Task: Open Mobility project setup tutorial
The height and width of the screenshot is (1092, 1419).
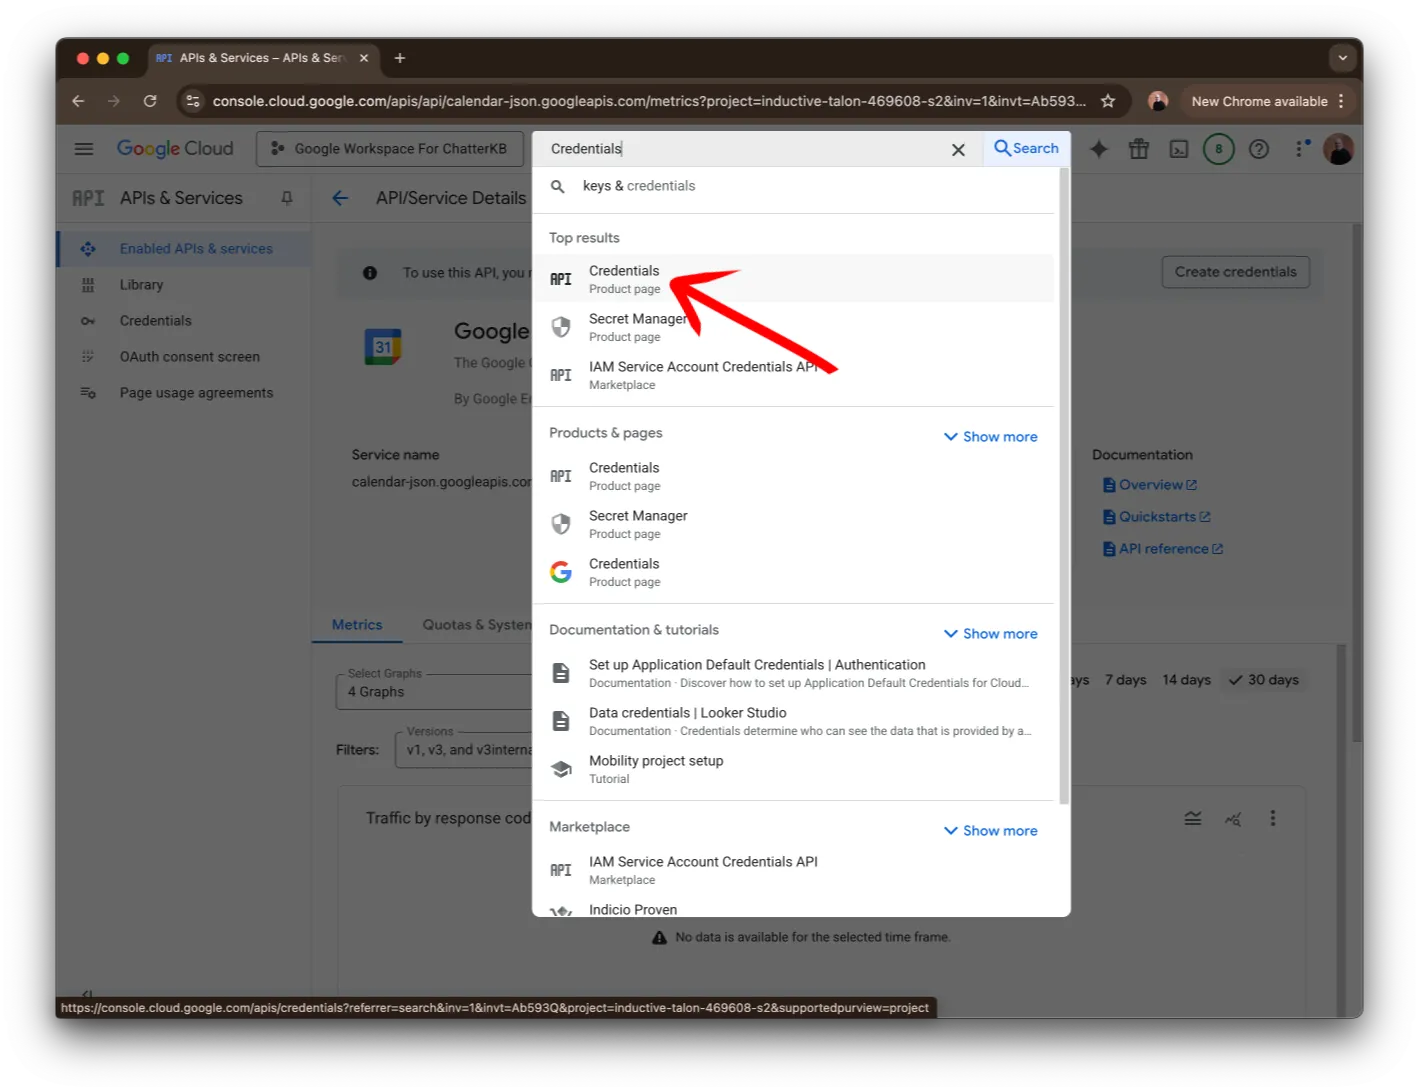Action: [x=794, y=769]
